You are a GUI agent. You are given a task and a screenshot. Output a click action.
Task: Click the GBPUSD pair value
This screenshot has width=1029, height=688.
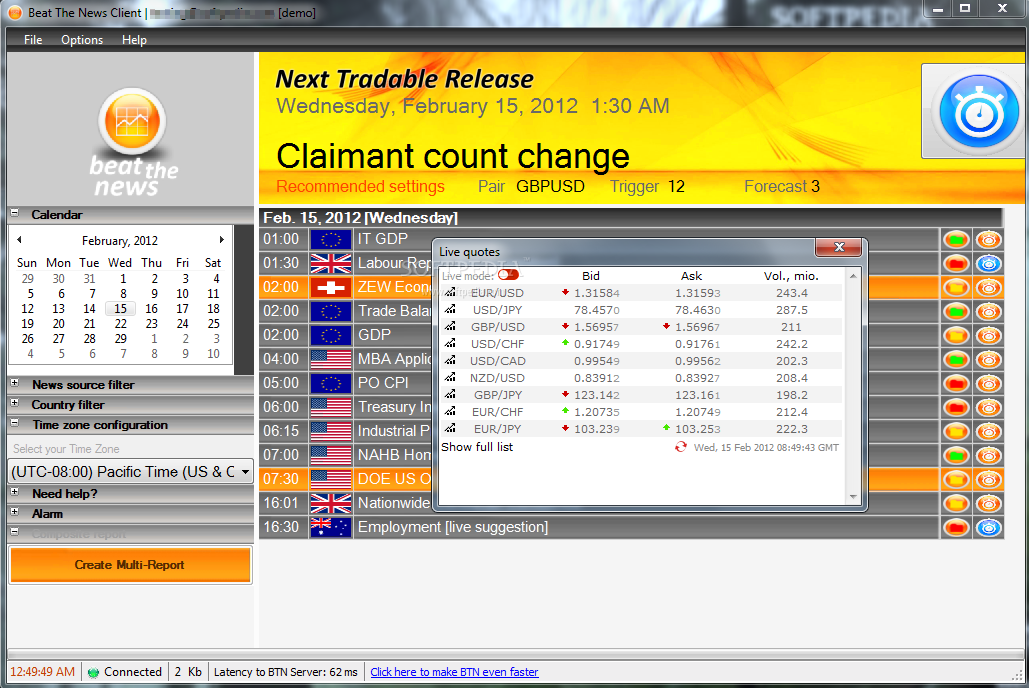tap(550, 187)
